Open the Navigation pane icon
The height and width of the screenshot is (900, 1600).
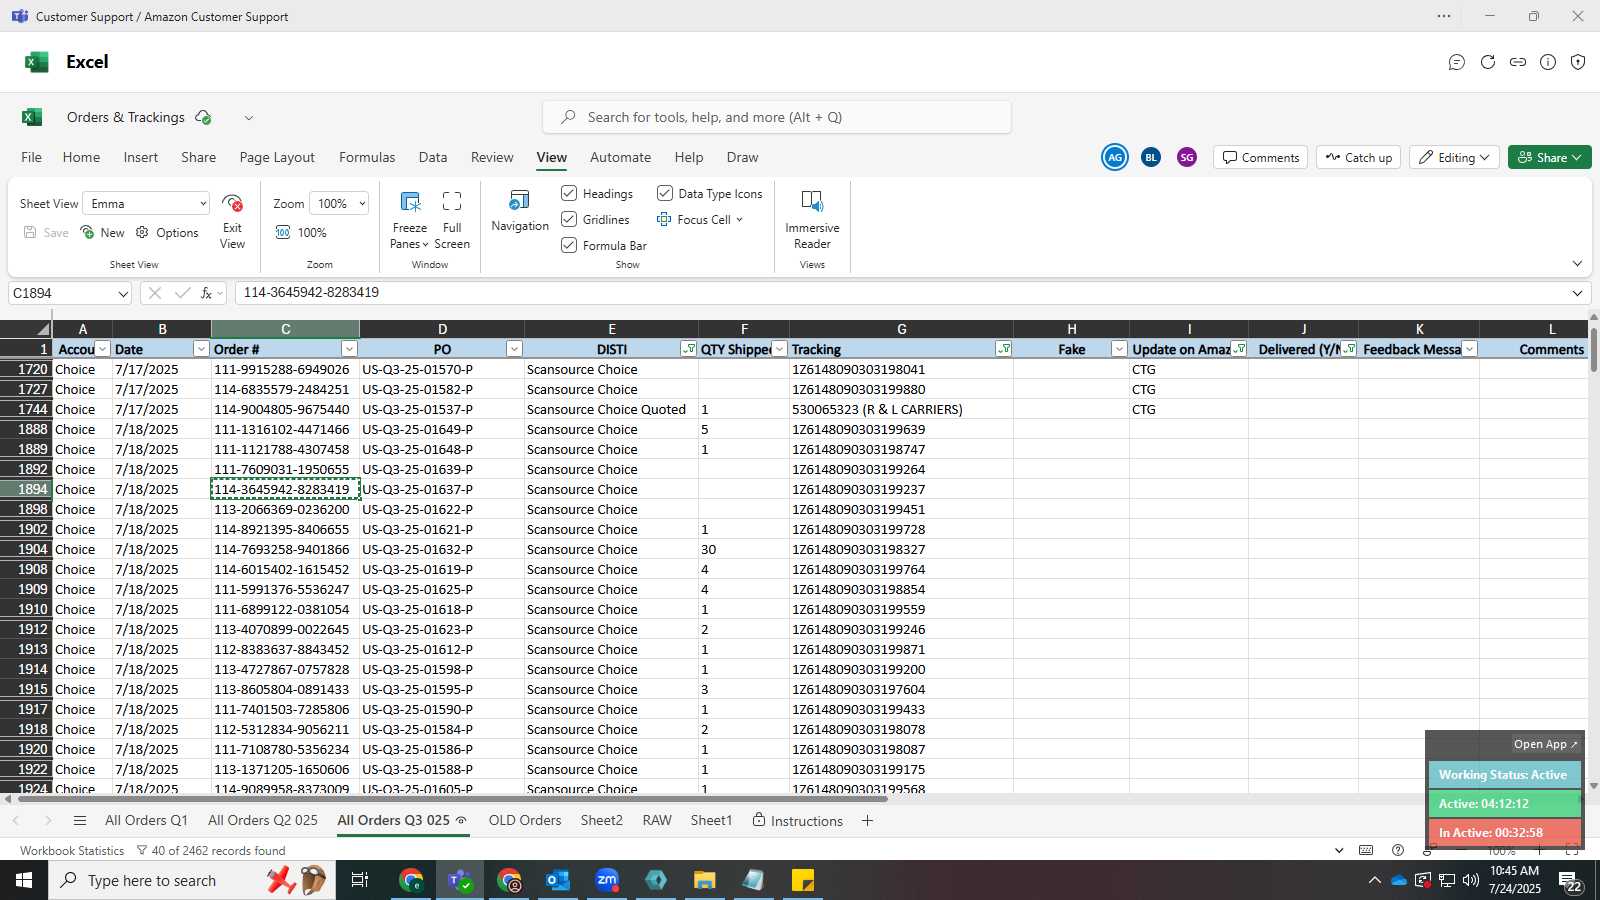520,201
